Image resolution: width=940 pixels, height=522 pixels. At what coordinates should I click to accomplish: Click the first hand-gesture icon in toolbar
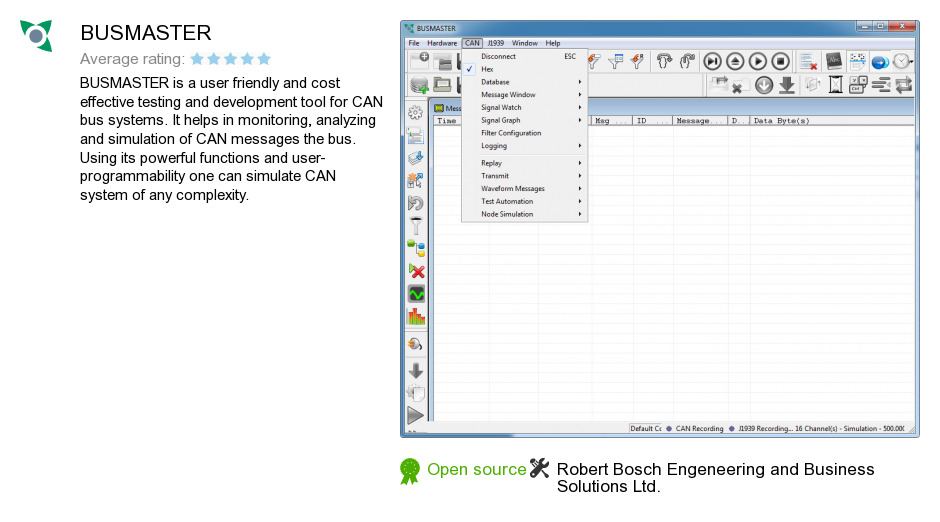coord(664,61)
